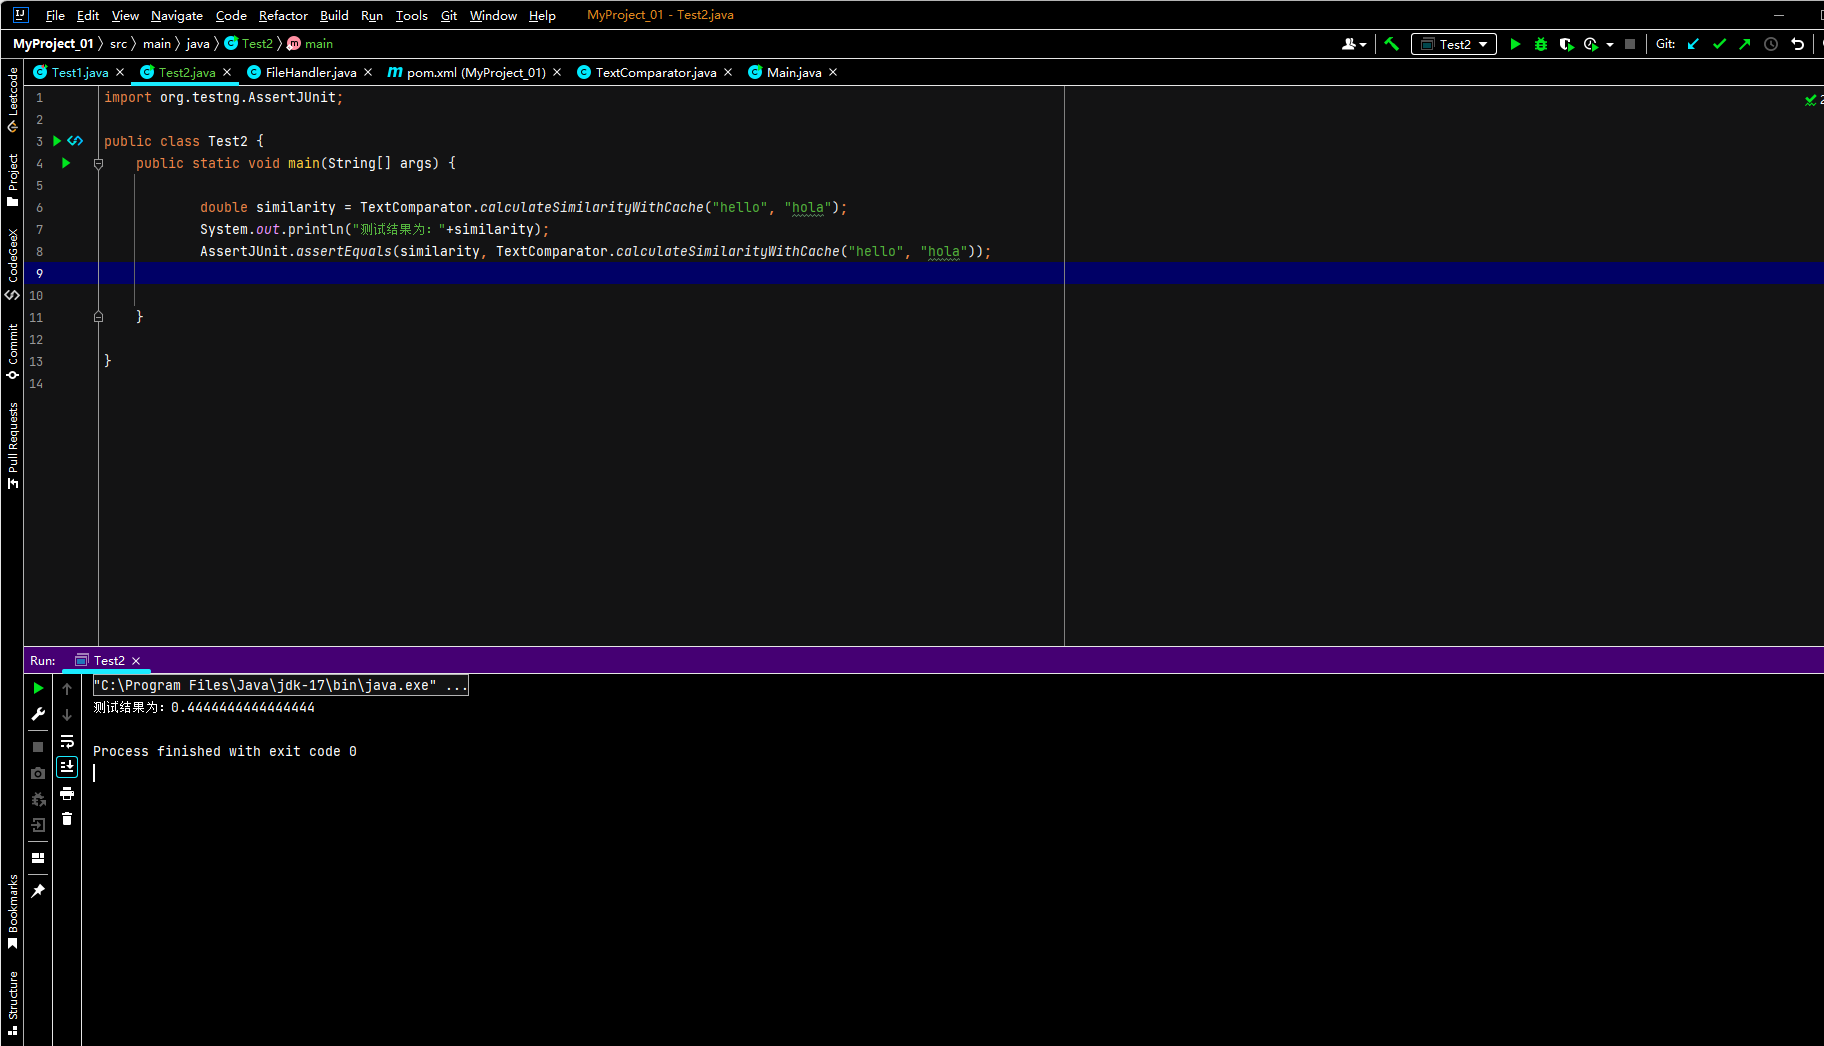Close the Test2 Run tab
The image size is (1824, 1046).
tap(136, 661)
